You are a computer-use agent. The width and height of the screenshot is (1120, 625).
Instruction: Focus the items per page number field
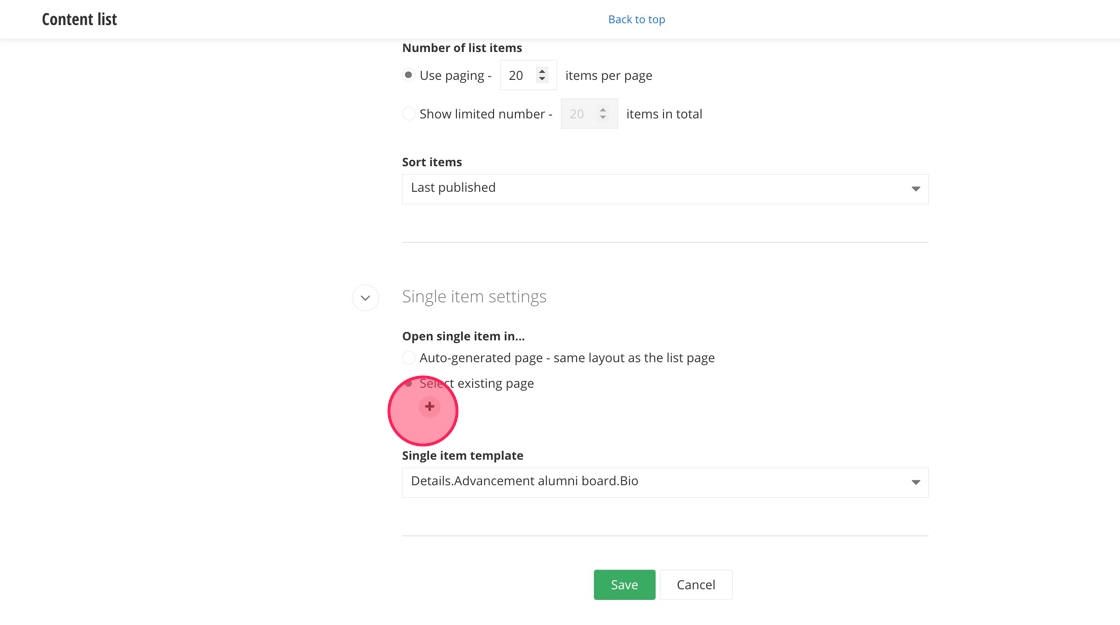tap(518, 76)
